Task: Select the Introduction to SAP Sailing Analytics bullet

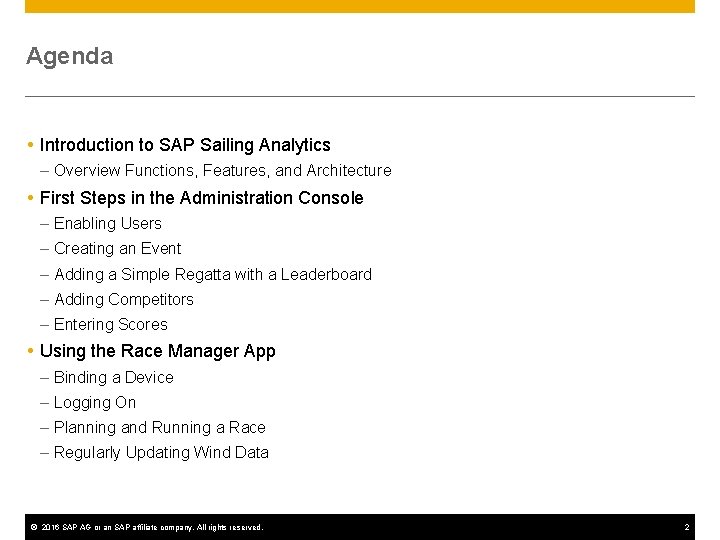Action: (185, 145)
